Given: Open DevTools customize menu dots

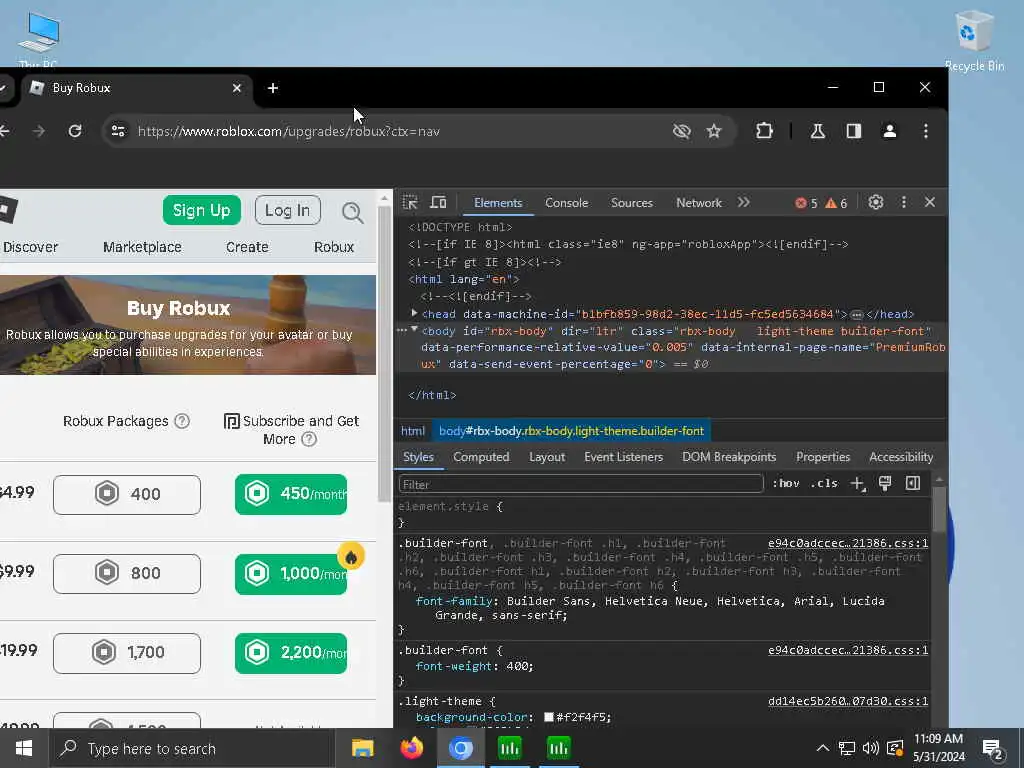Looking at the screenshot, I should coord(904,202).
